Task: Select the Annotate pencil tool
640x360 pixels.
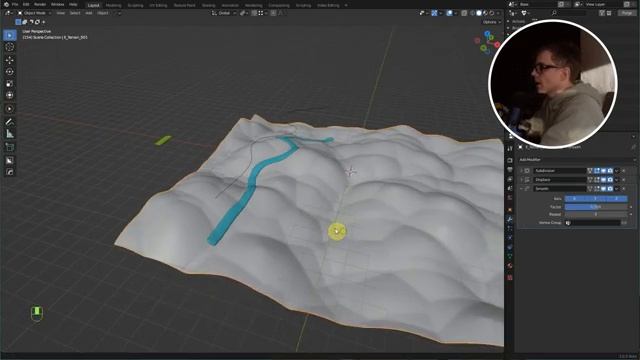Action: (10, 122)
